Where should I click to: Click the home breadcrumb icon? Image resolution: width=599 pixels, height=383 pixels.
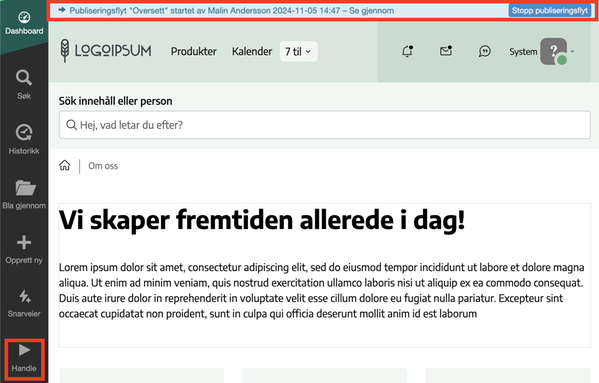65,165
